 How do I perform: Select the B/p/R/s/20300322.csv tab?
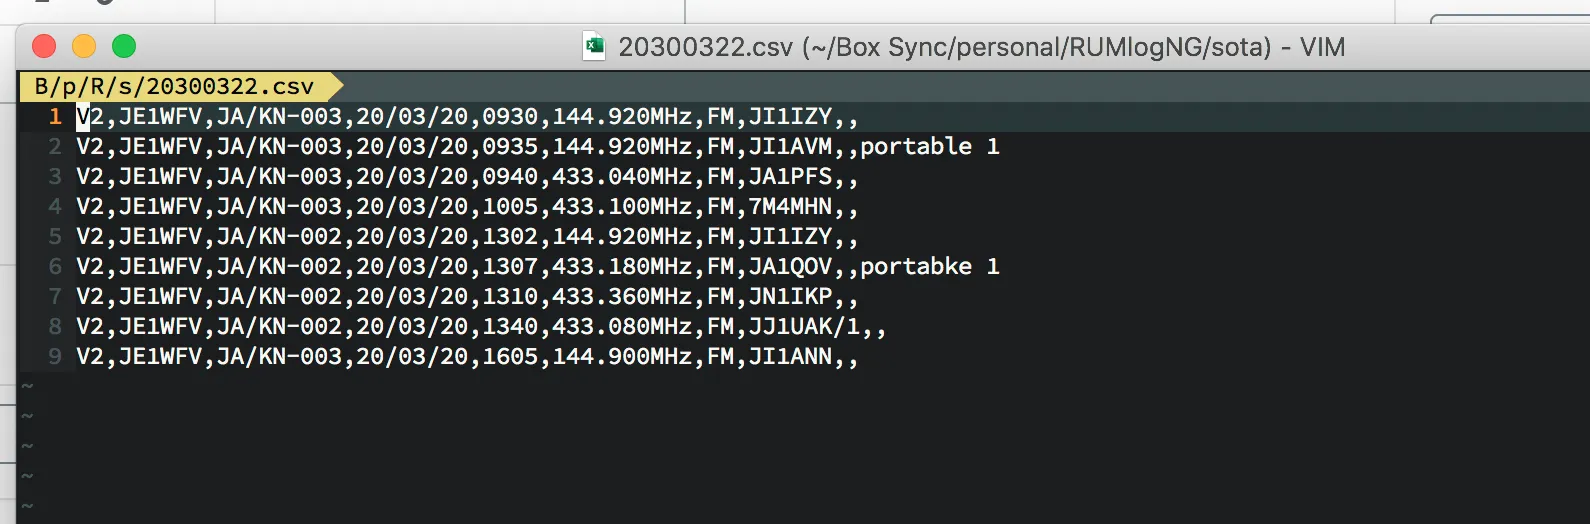(x=174, y=86)
